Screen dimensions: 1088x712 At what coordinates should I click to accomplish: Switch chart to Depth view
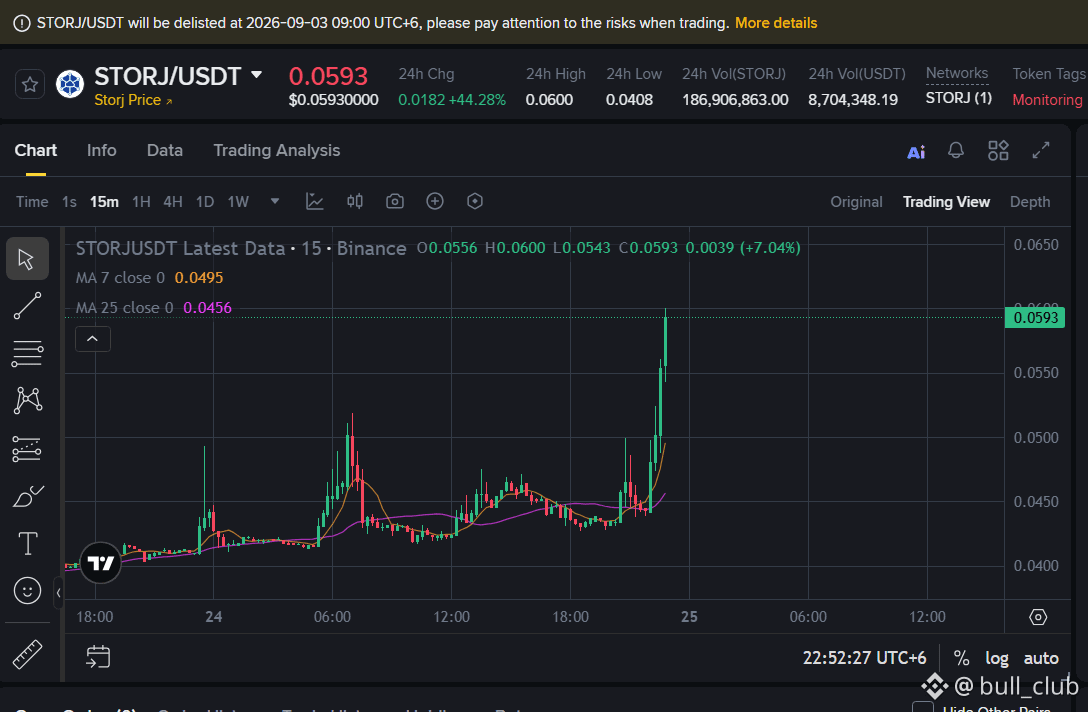1030,202
